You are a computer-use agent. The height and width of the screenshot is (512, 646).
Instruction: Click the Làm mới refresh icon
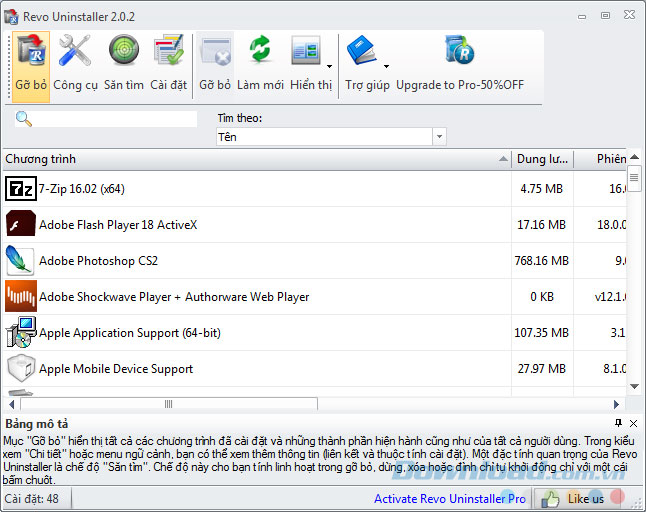coord(260,49)
